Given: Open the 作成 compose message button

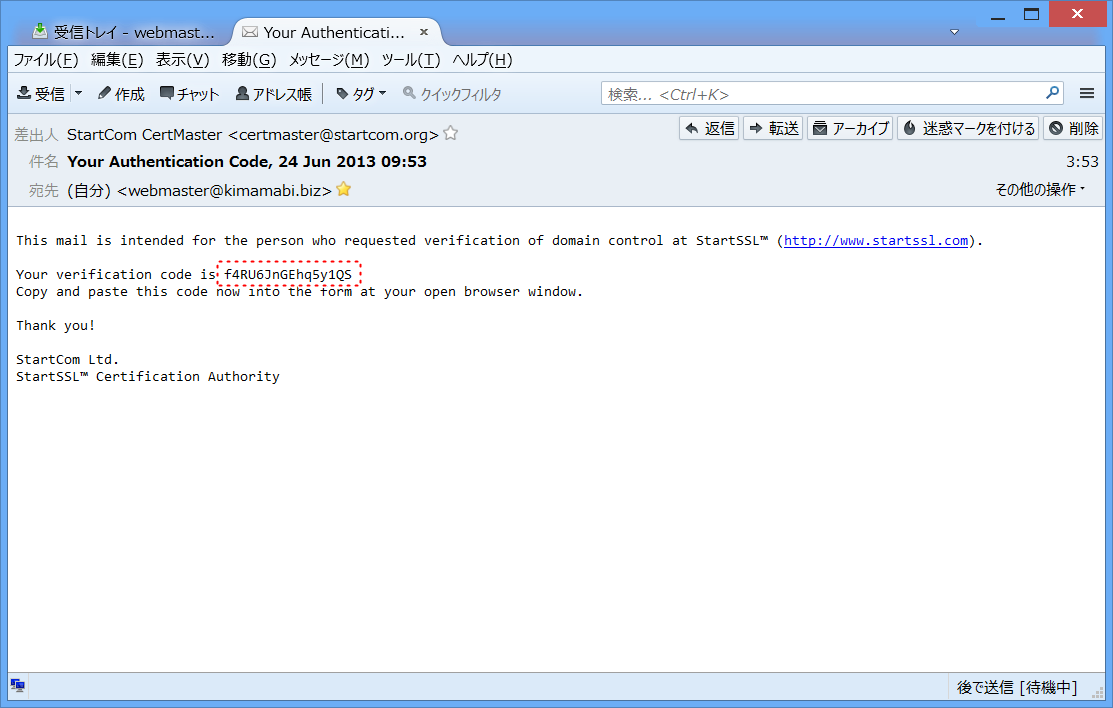Looking at the screenshot, I should click(x=121, y=94).
